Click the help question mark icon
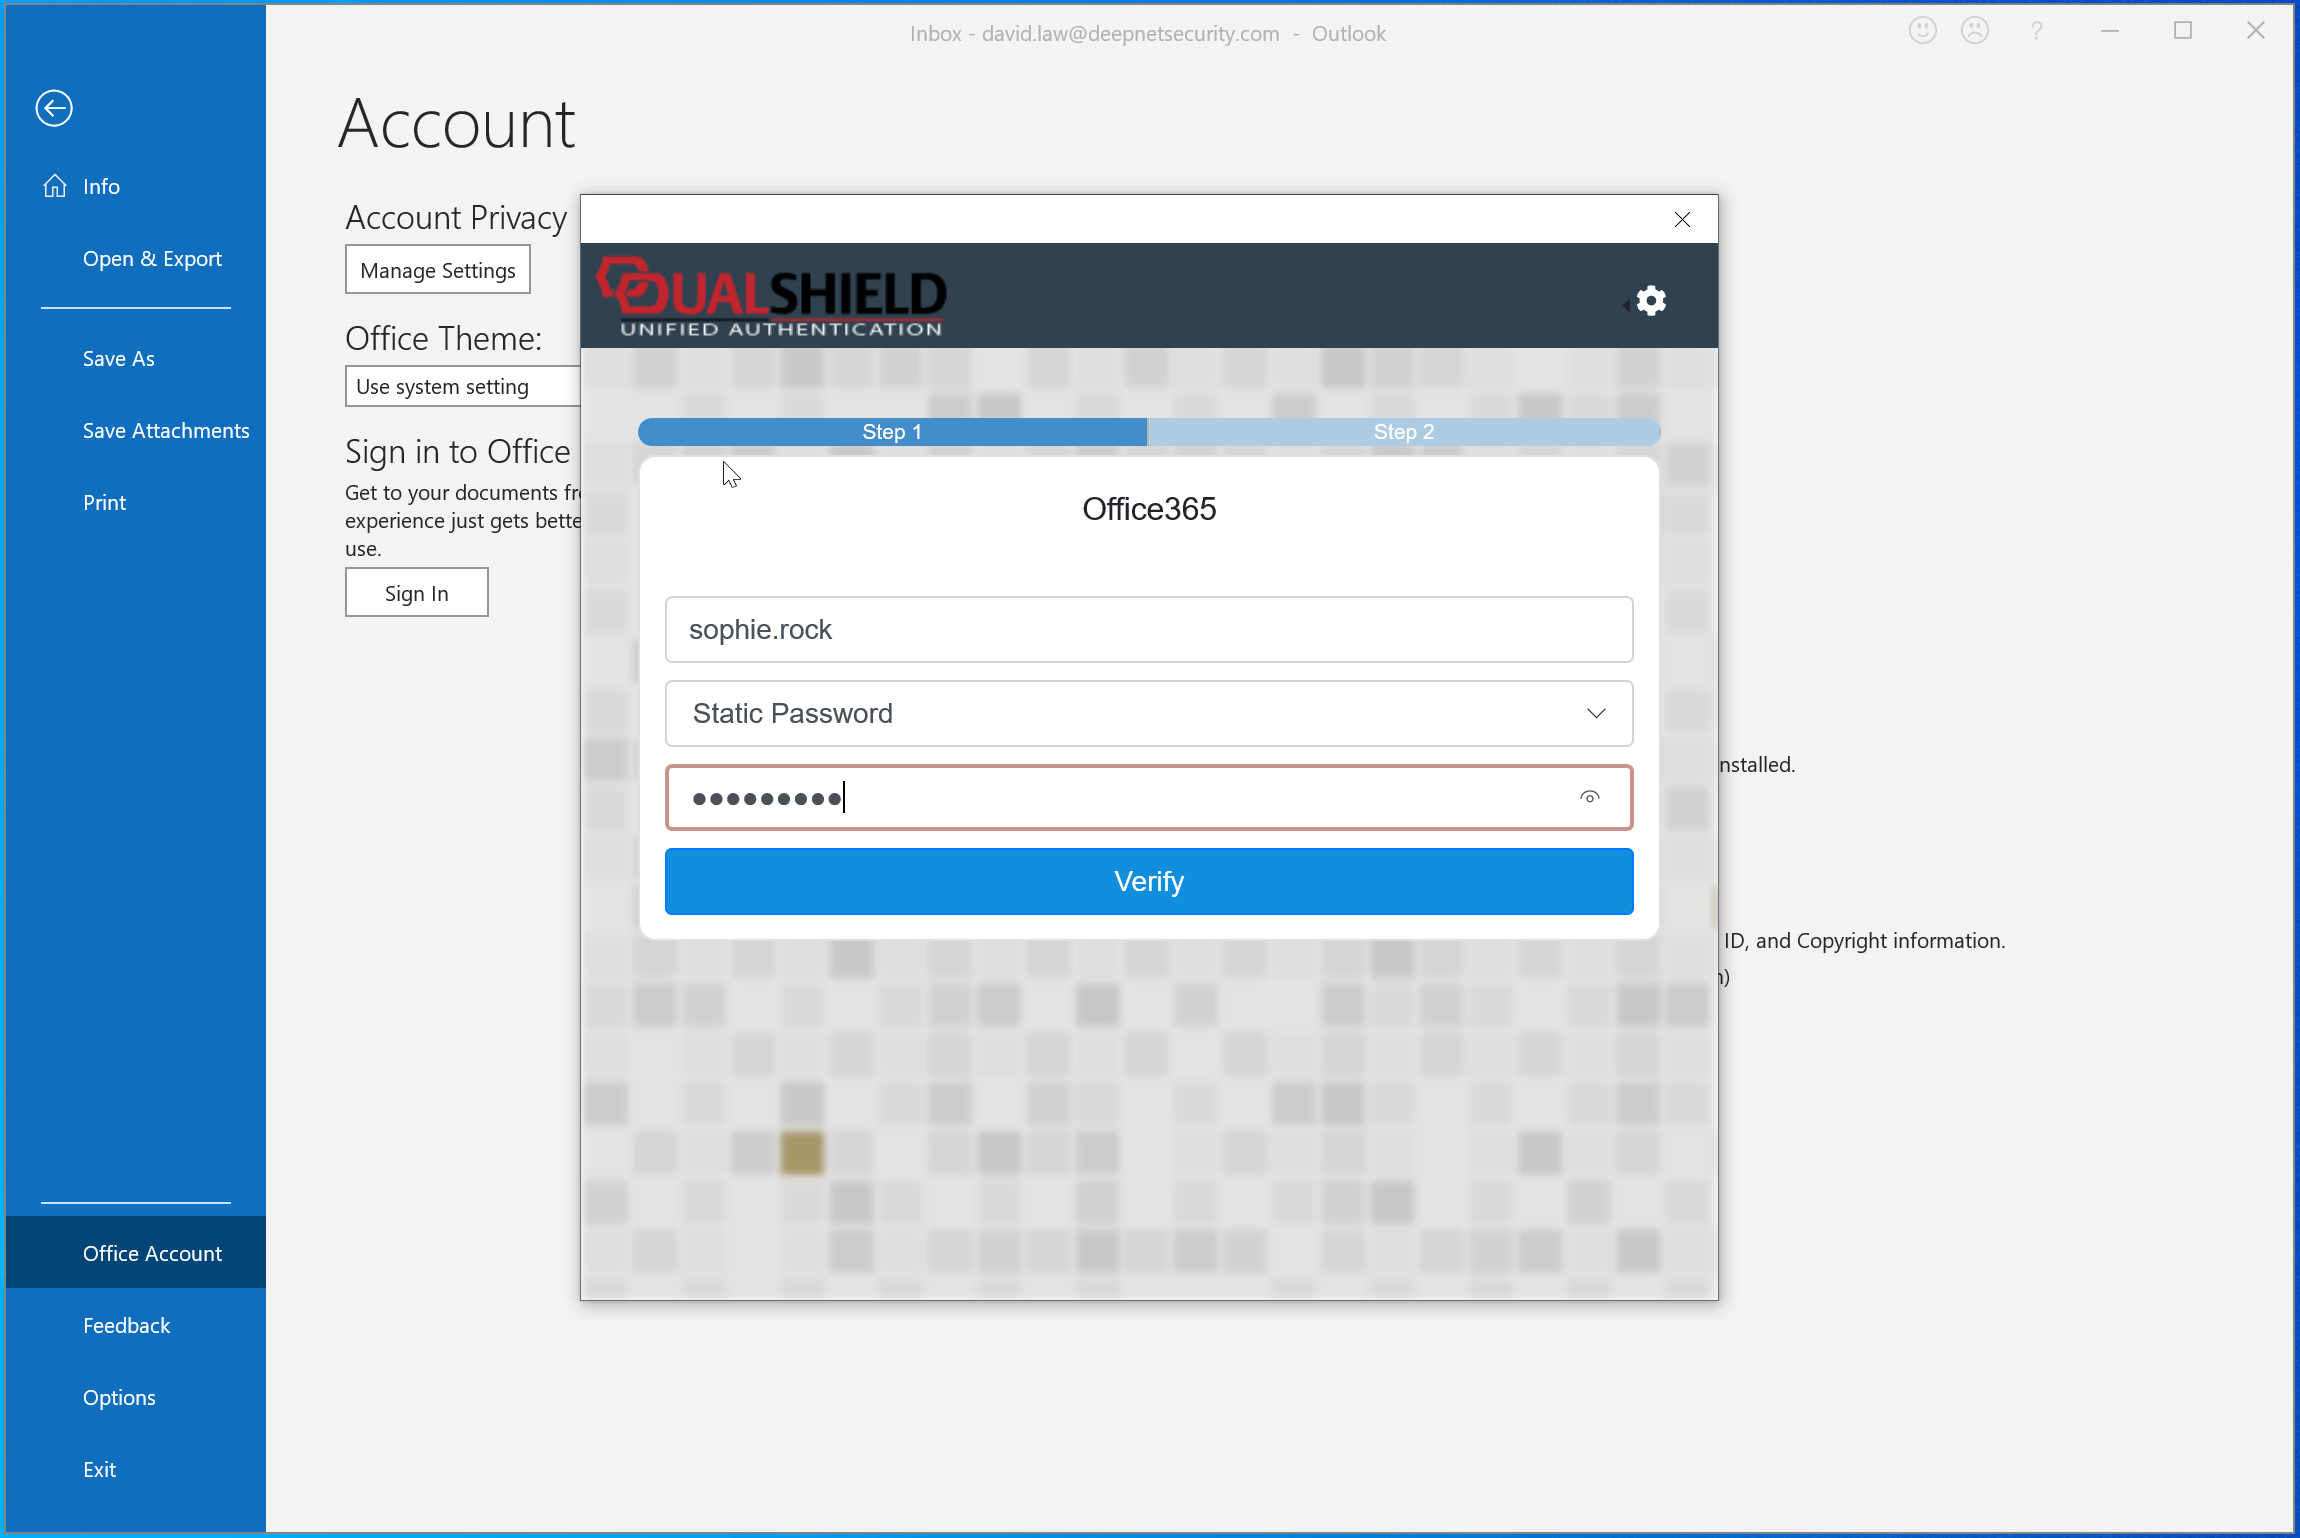The image size is (2300, 1538). [x=2036, y=31]
